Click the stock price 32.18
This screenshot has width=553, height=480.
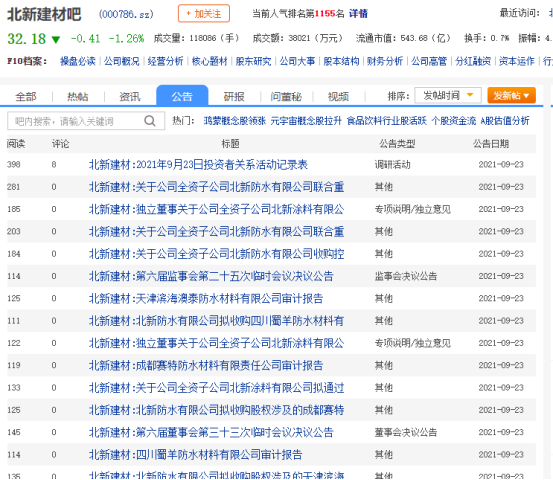[x=26, y=39]
